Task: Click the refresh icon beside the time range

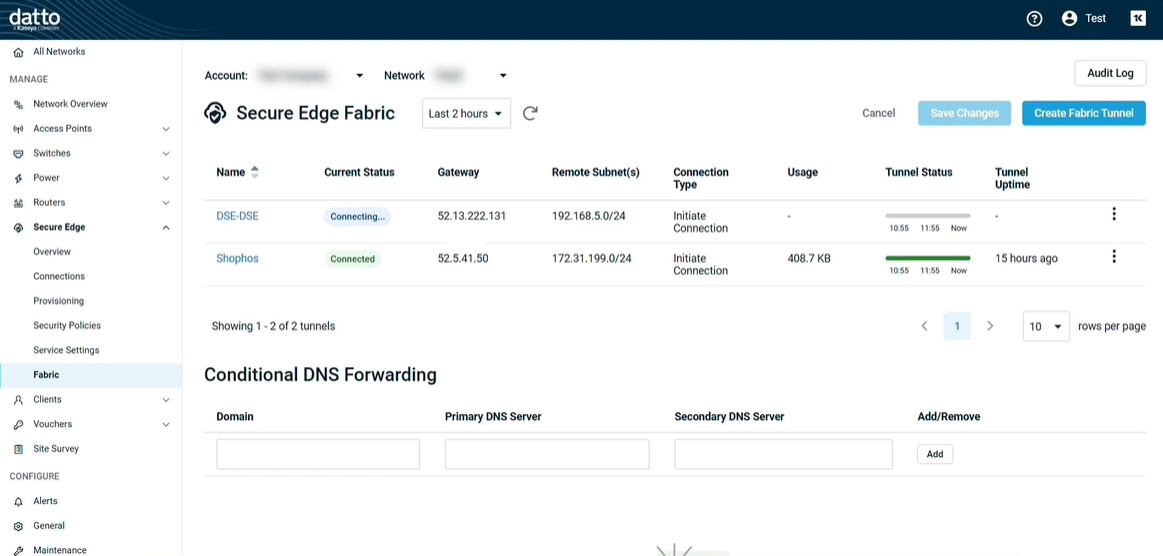Action: pos(530,113)
